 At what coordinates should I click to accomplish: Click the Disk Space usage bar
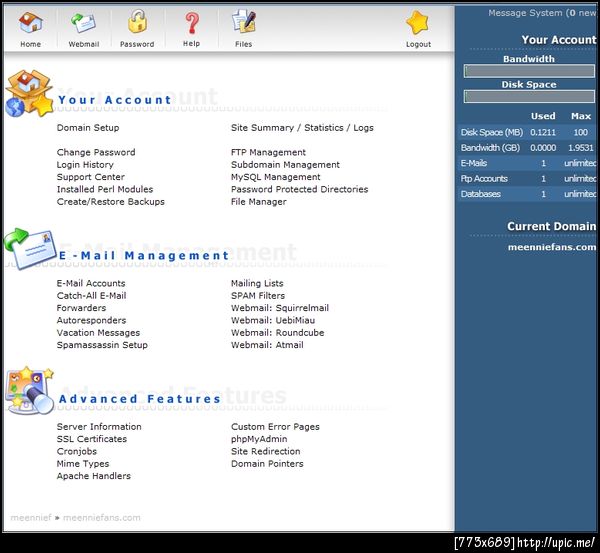point(529,96)
